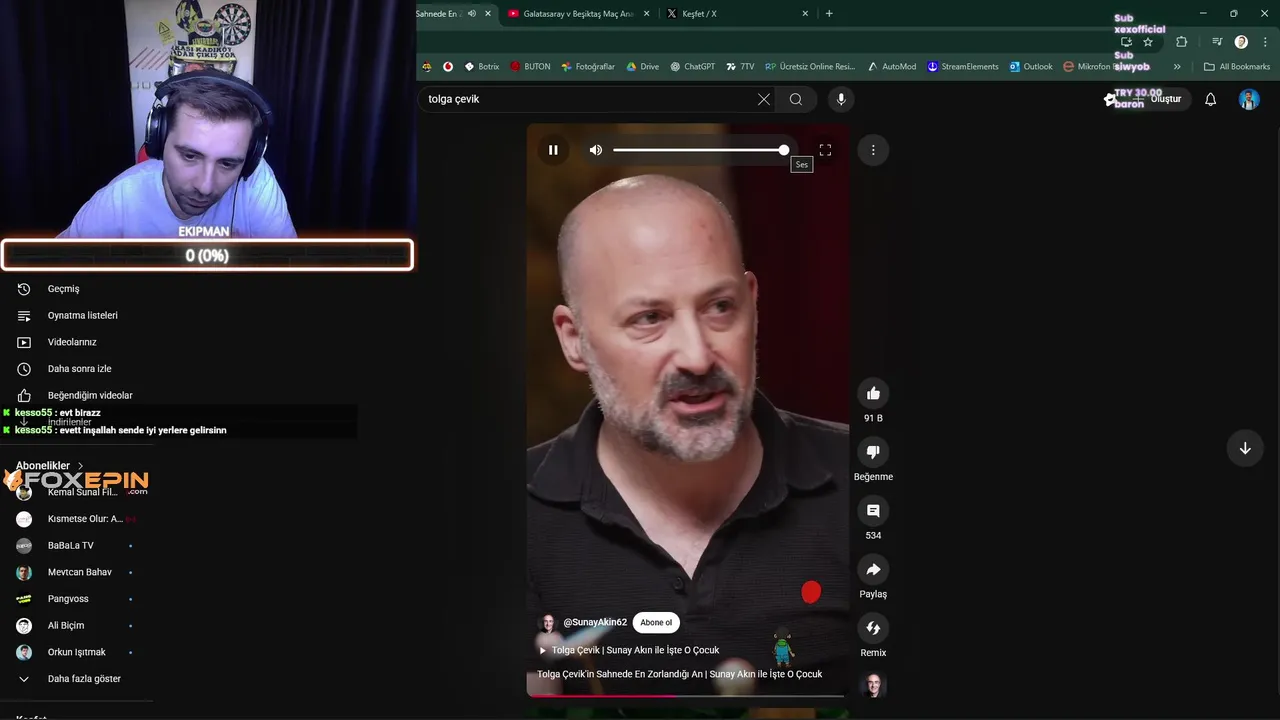Switch to the Keşfet / X tab
Image resolution: width=1280 pixels, height=720 pixels.
(x=737, y=14)
